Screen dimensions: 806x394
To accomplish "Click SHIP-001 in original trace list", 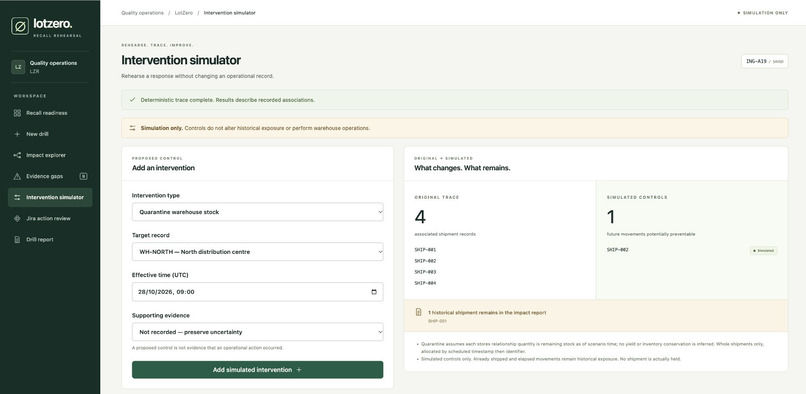I will 426,250.
